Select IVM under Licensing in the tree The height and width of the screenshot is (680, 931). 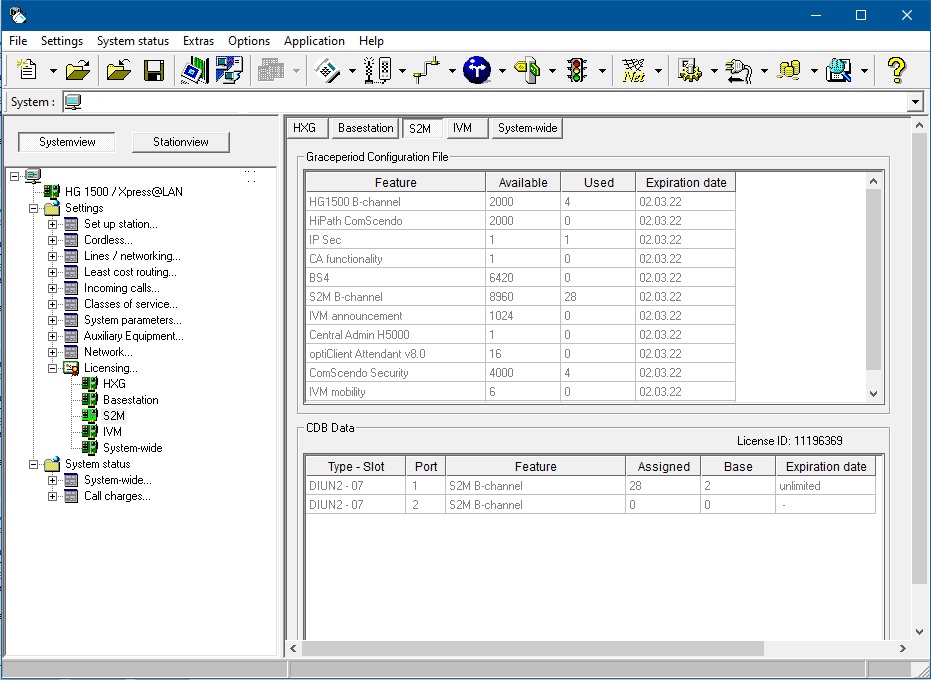pyautogui.click(x=112, y=432)
